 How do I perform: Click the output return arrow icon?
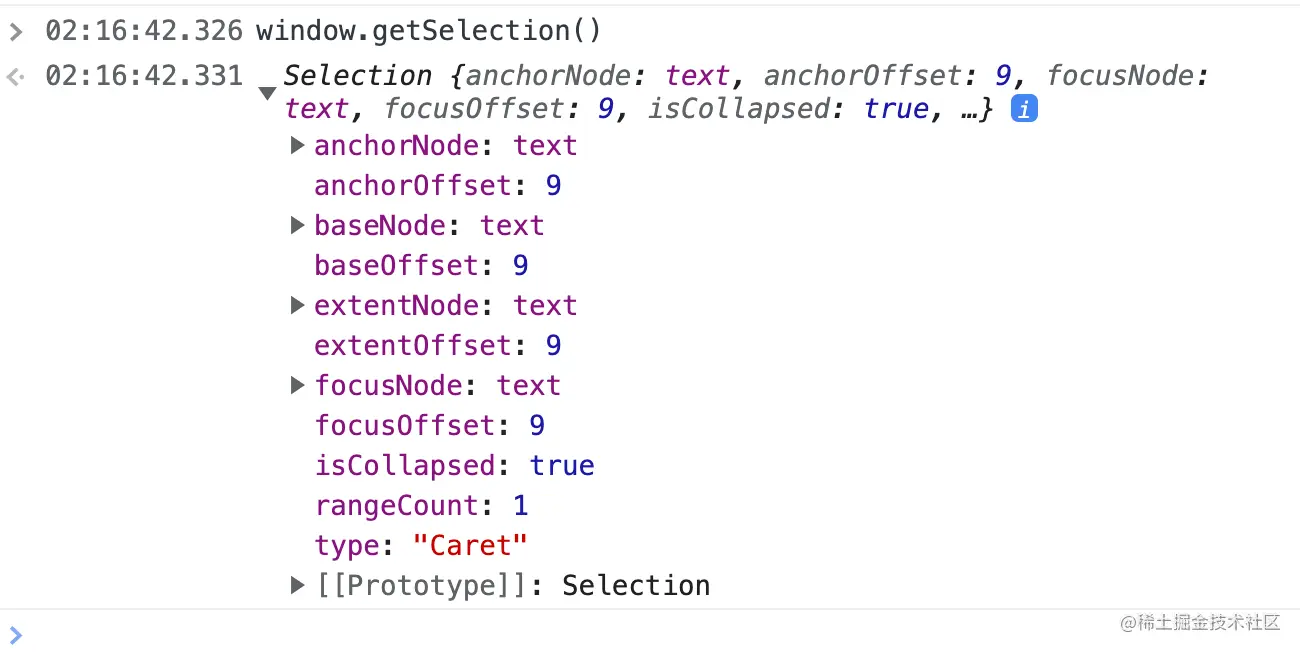click(x=15, y=76)
